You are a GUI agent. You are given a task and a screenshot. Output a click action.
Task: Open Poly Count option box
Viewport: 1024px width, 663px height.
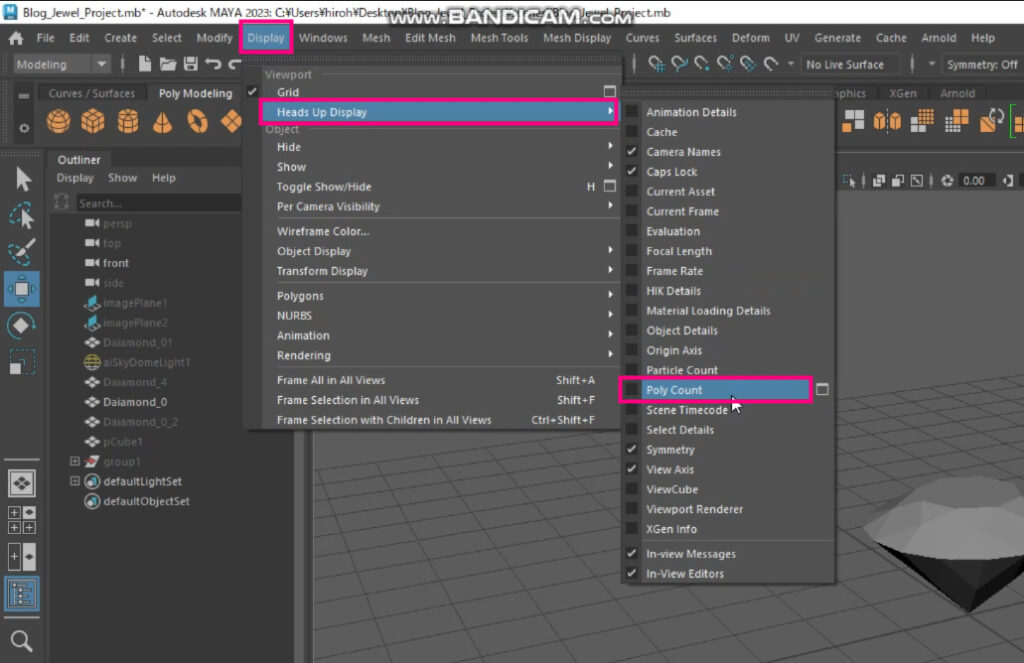point(822,389)
